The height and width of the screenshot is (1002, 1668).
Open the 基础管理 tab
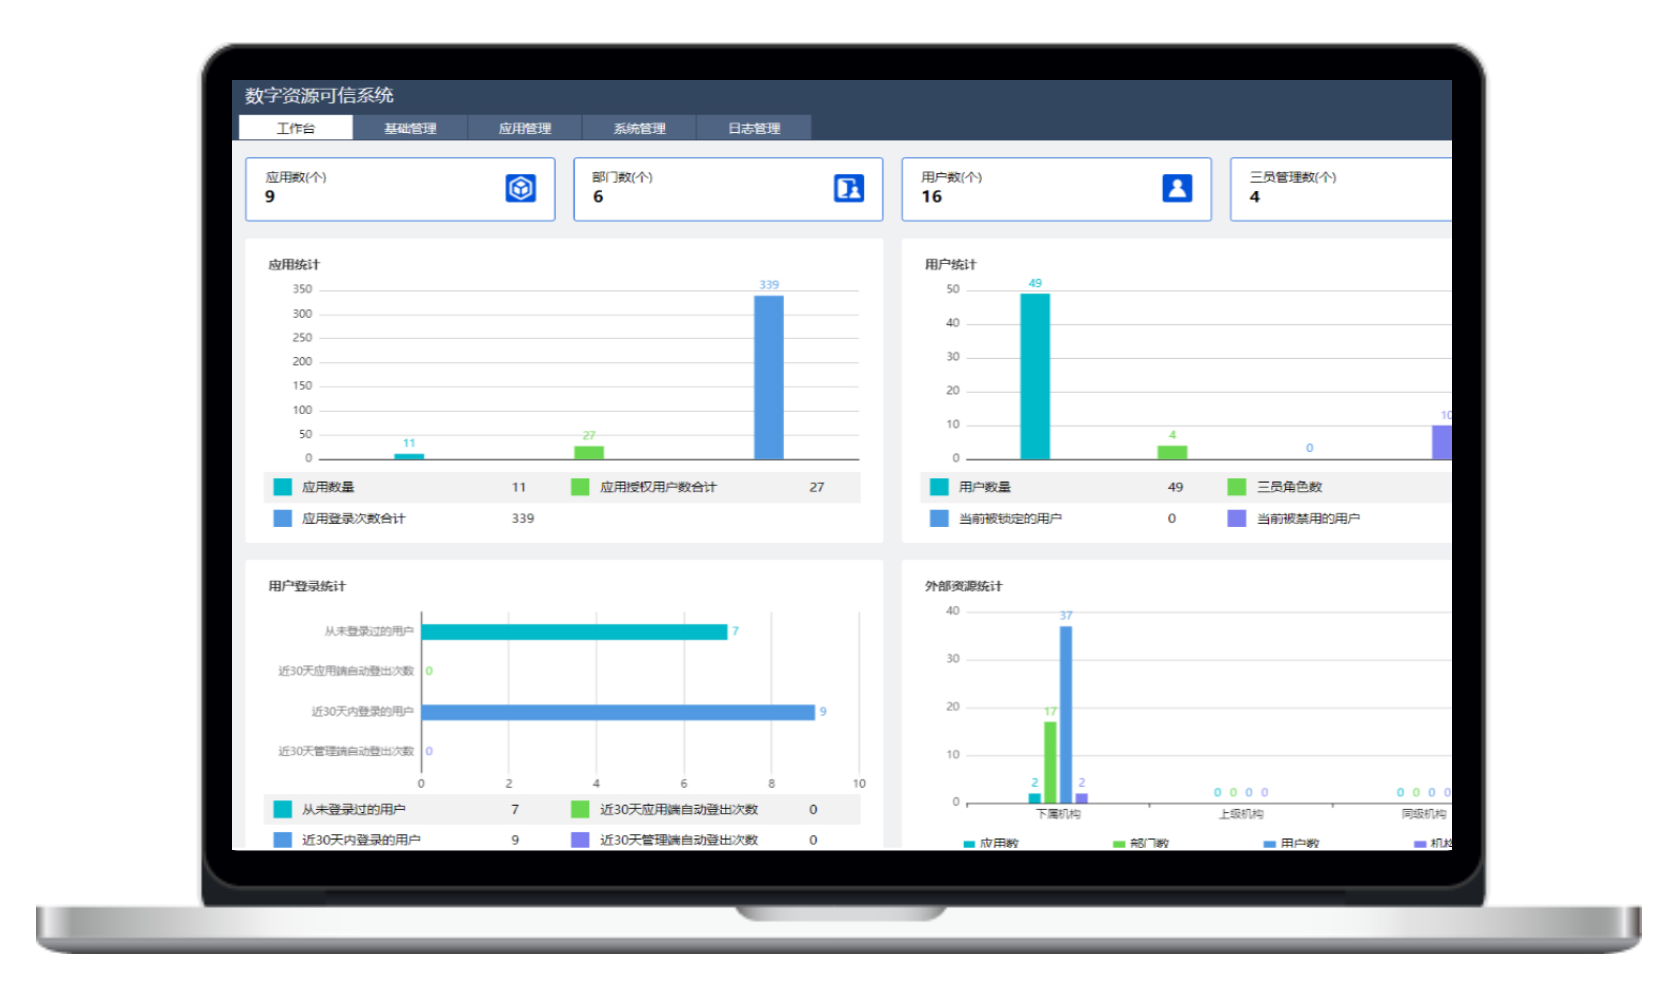point(410,128)
